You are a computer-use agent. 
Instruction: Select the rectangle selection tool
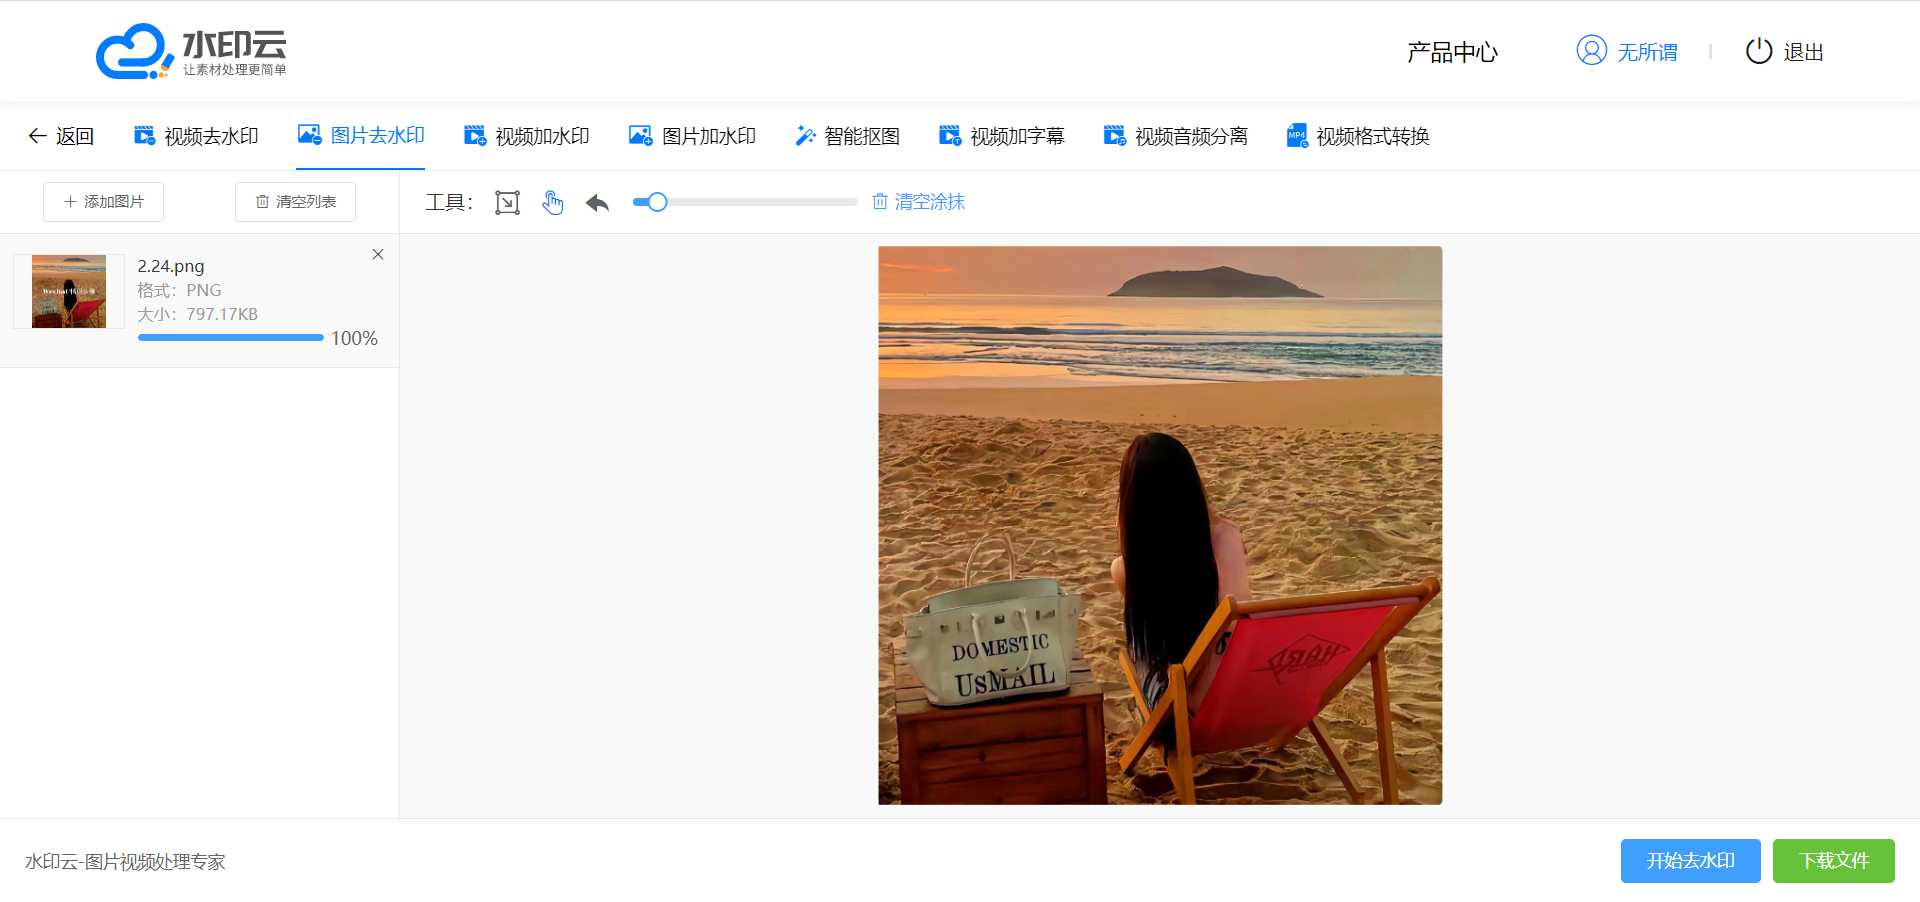508,202
